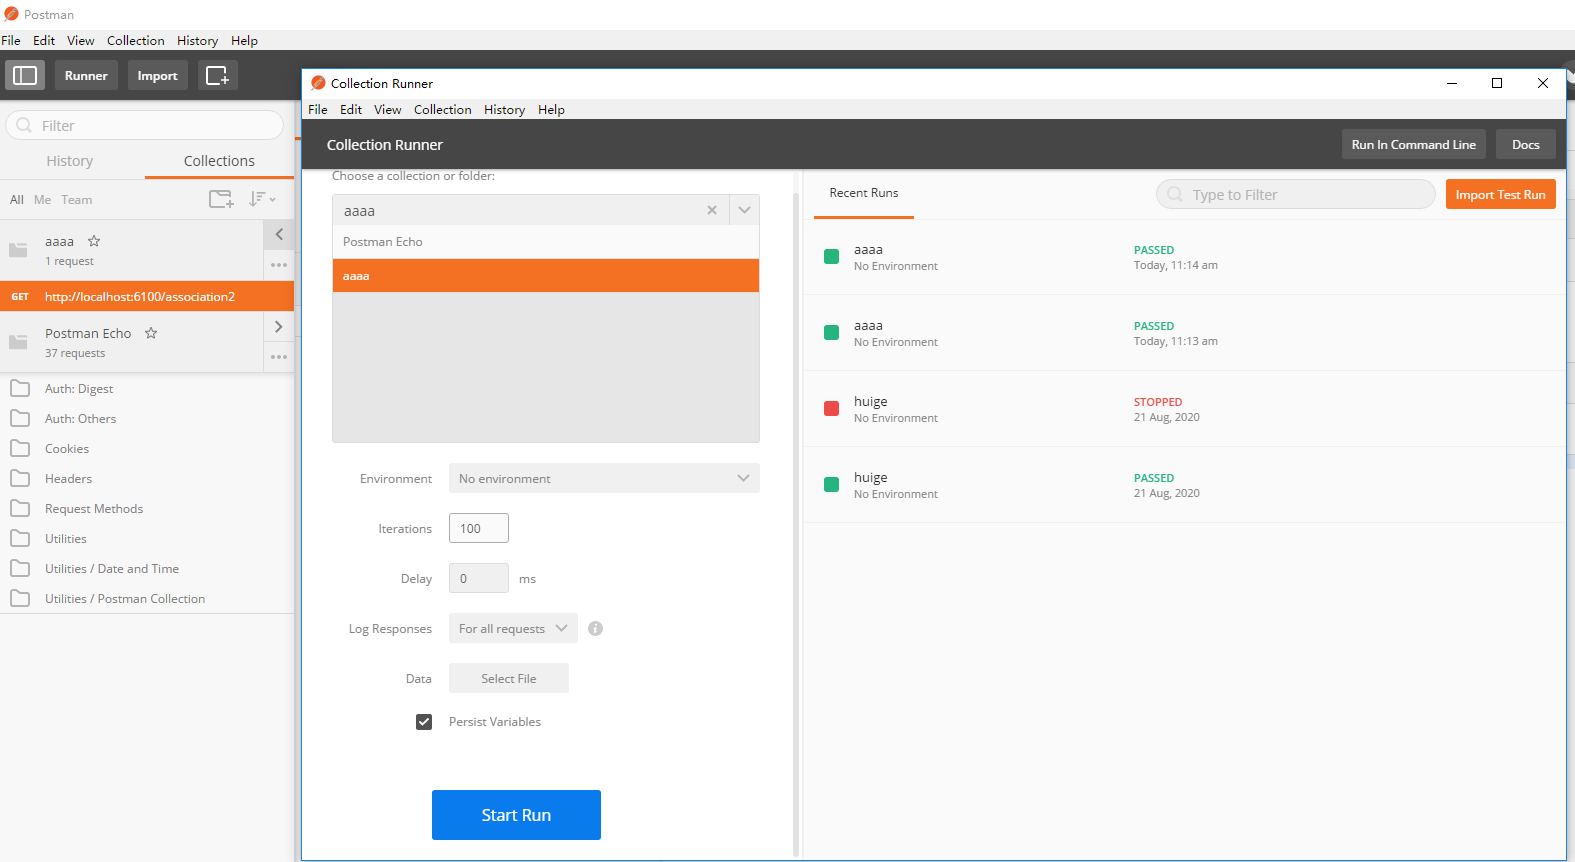Click the red status square of stopped huige run

pyautogui.click(x=831, y=409)
